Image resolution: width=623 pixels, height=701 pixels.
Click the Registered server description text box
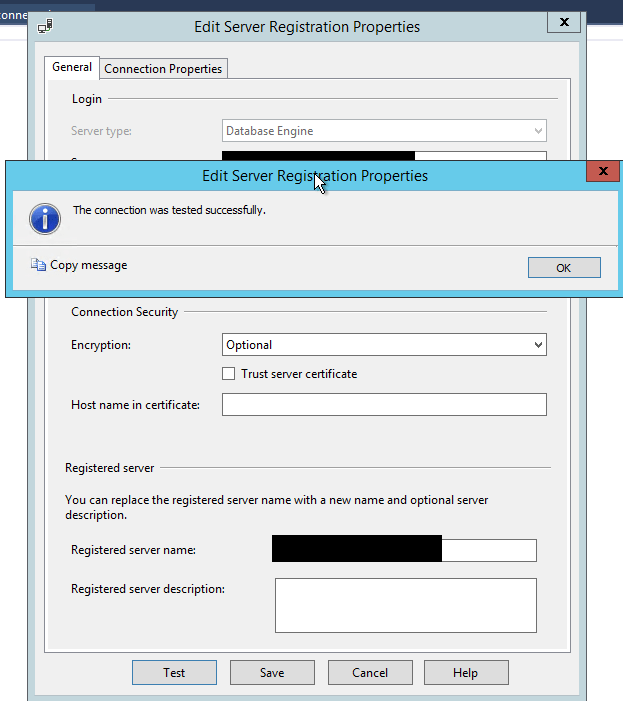405,605
